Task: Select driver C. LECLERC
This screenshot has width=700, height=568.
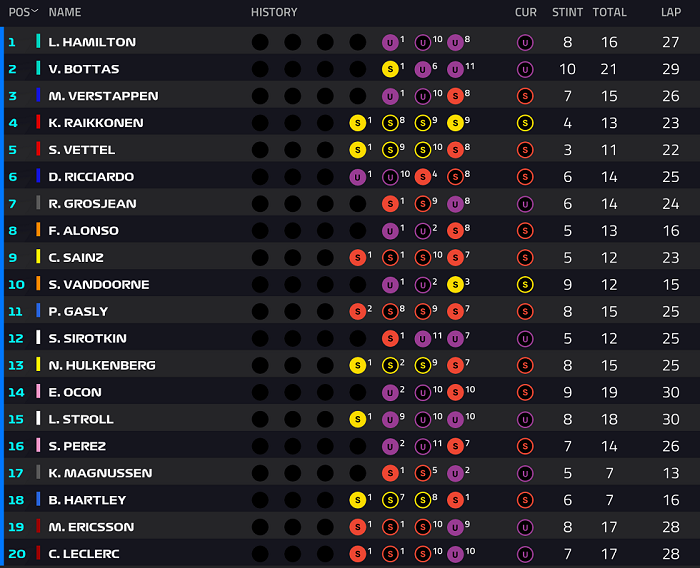Action: tap(84, 554)
